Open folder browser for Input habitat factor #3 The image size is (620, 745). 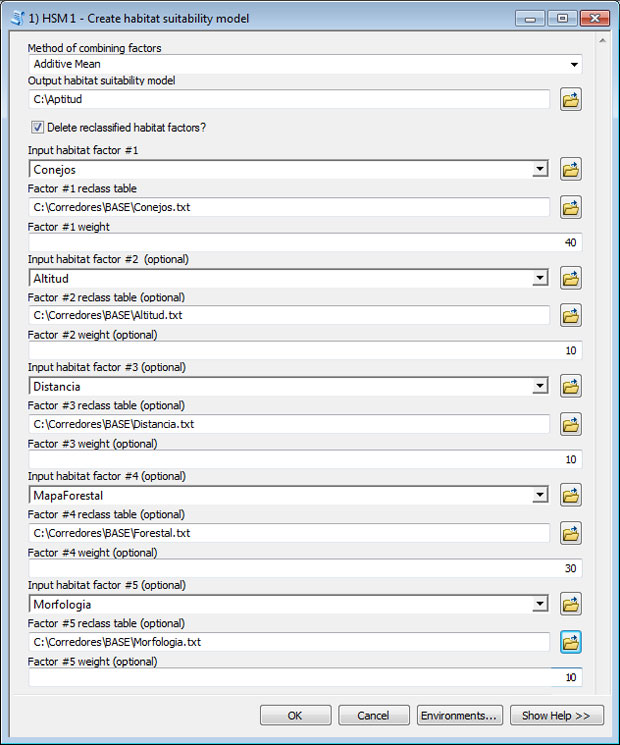pyautogui.click(x=571, y=386)
